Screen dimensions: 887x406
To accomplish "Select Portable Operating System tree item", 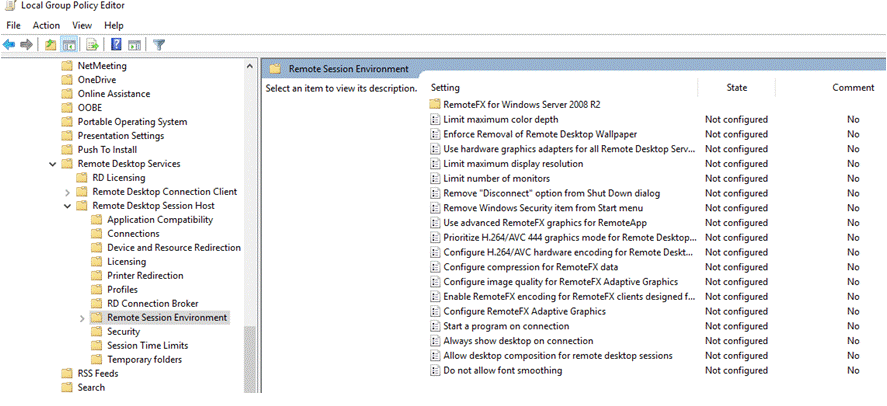I will [132, 122].
